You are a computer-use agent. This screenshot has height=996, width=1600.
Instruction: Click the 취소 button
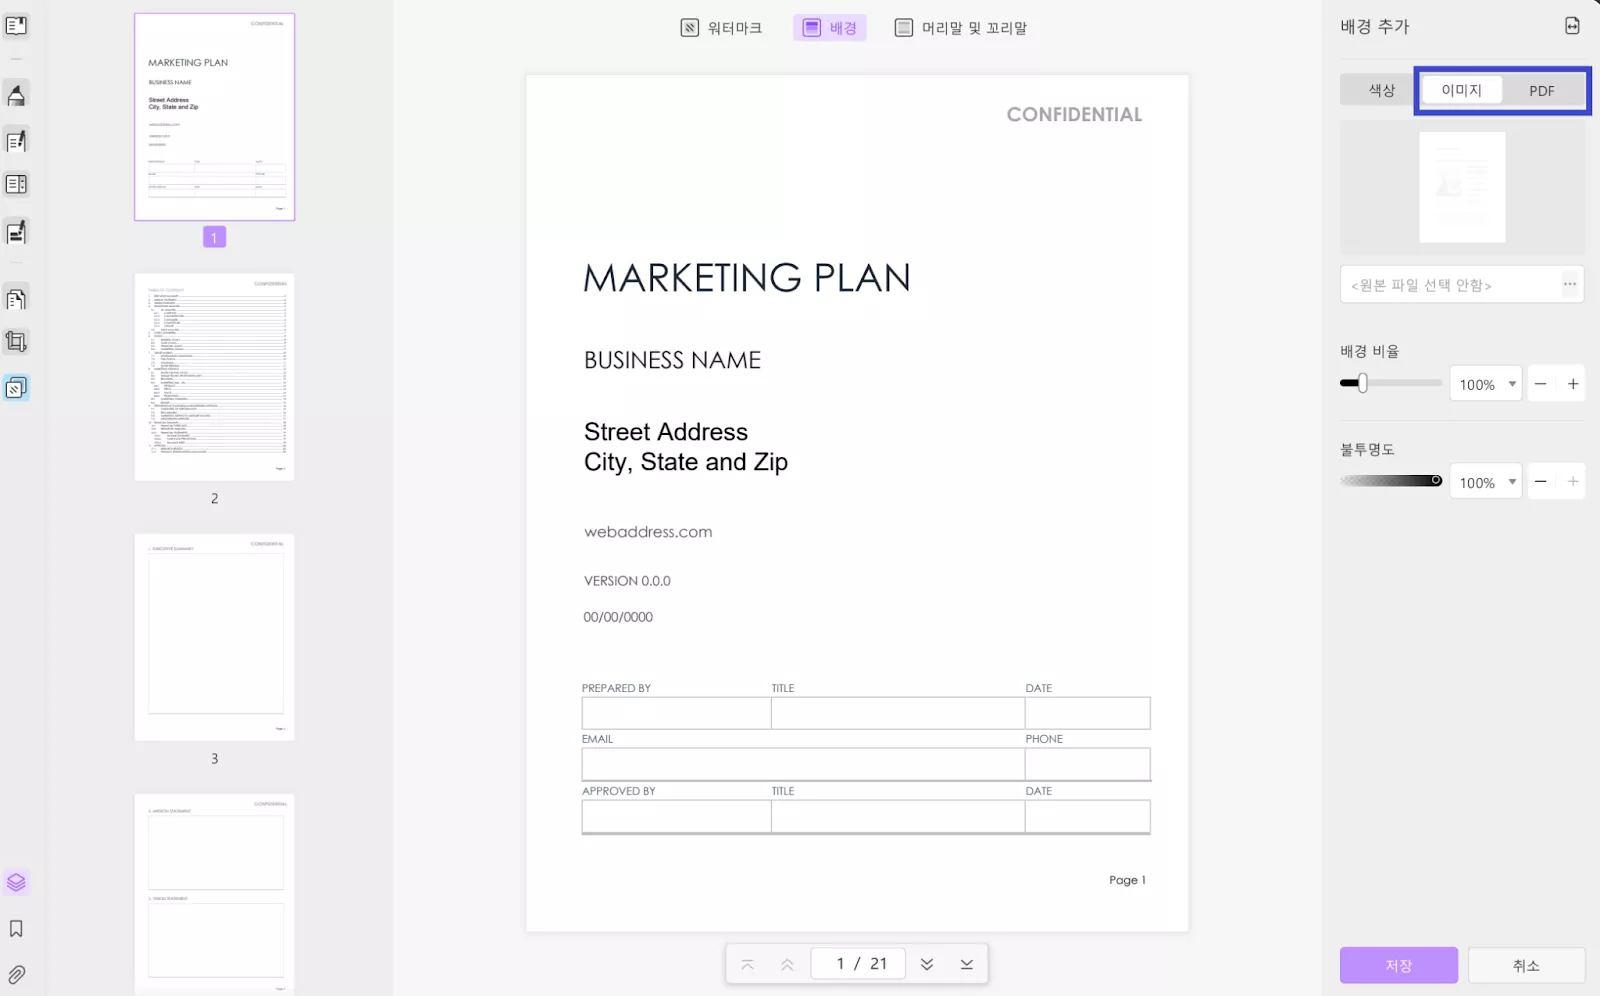(1526, 965)
